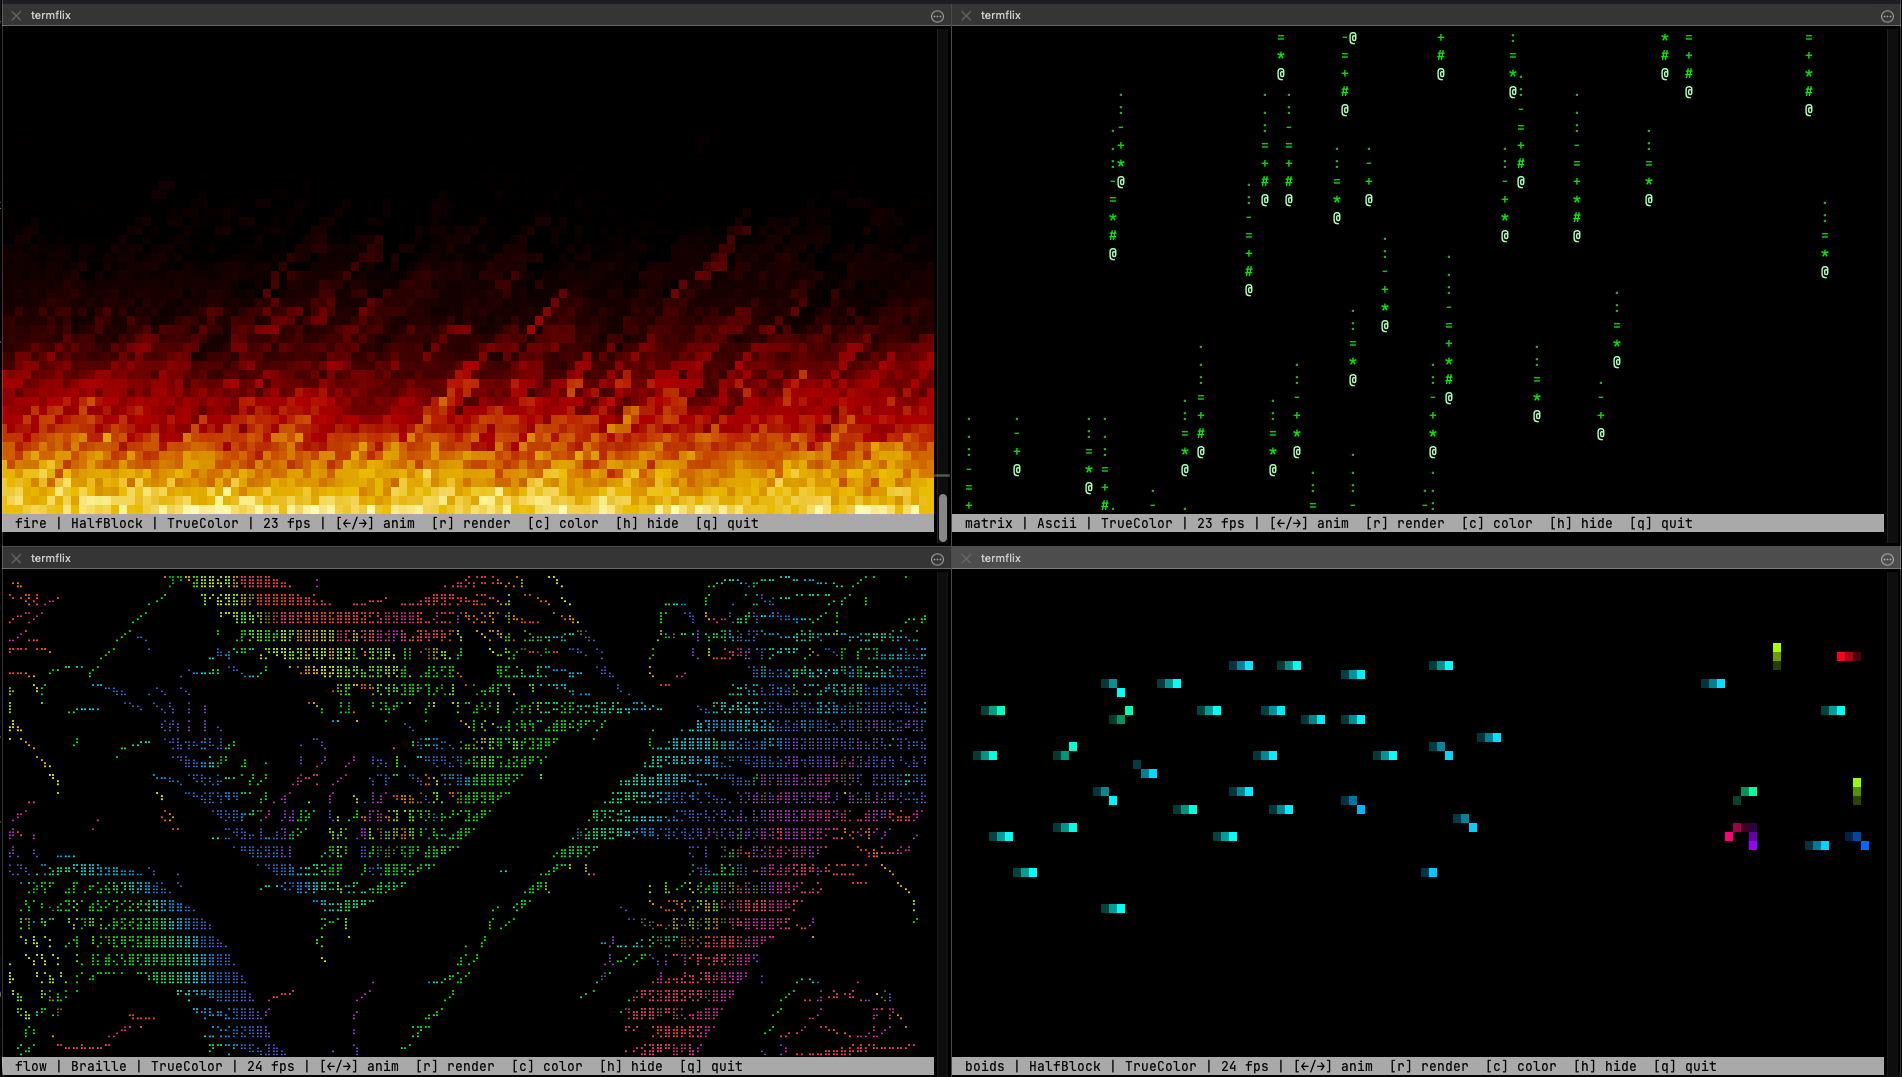Image resolution: width=1902 pixels, height=1077 pixels.
Task: Click the 24 fps counter in boids window
Action: 1243,1066
